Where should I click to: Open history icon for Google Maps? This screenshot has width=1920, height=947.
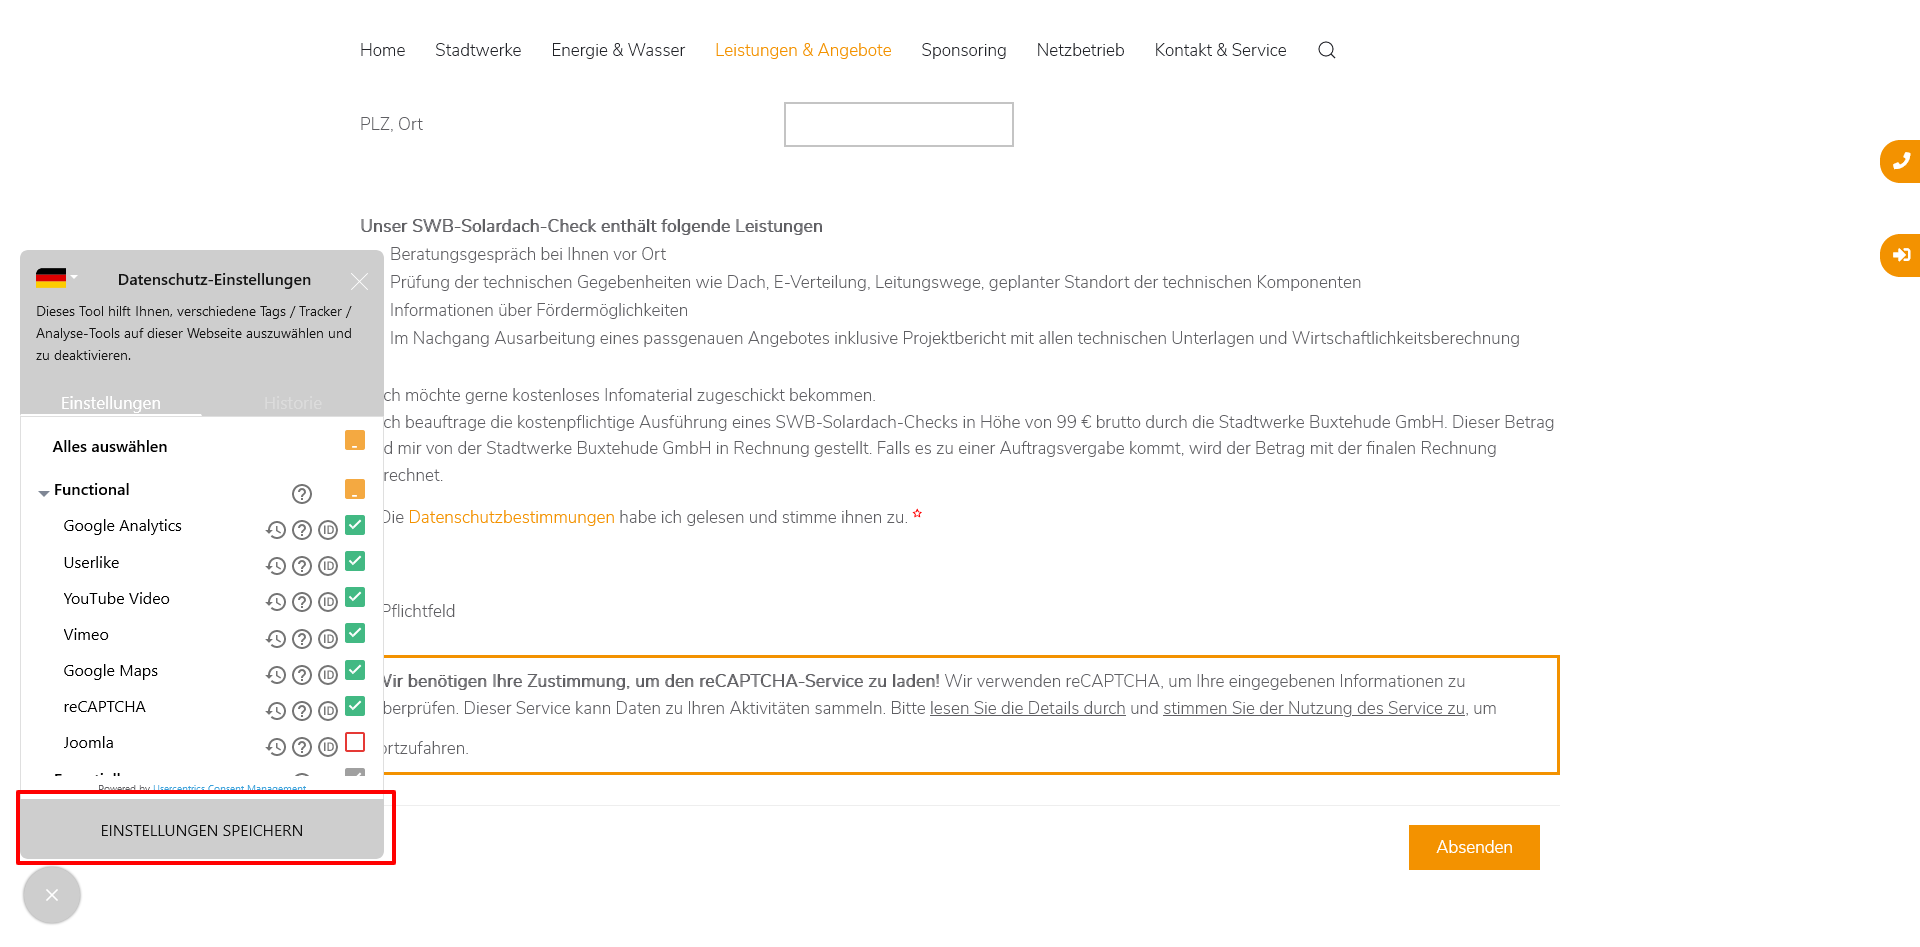tap(276, 675)
